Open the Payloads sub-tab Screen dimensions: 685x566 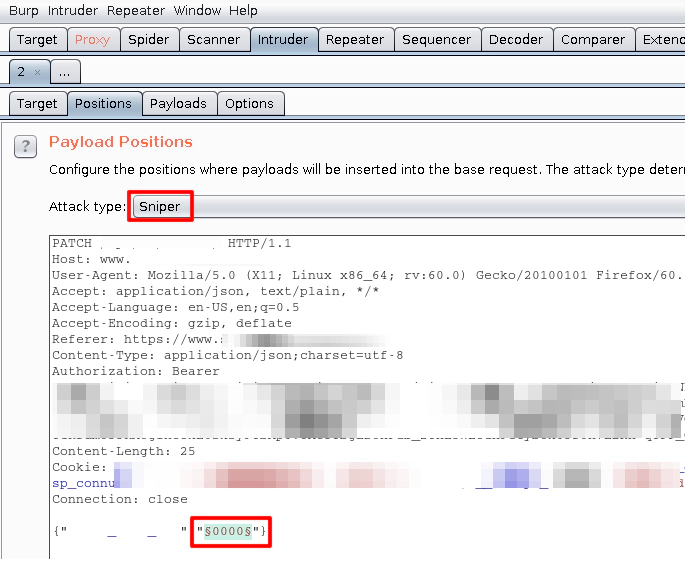coord(178,103)
